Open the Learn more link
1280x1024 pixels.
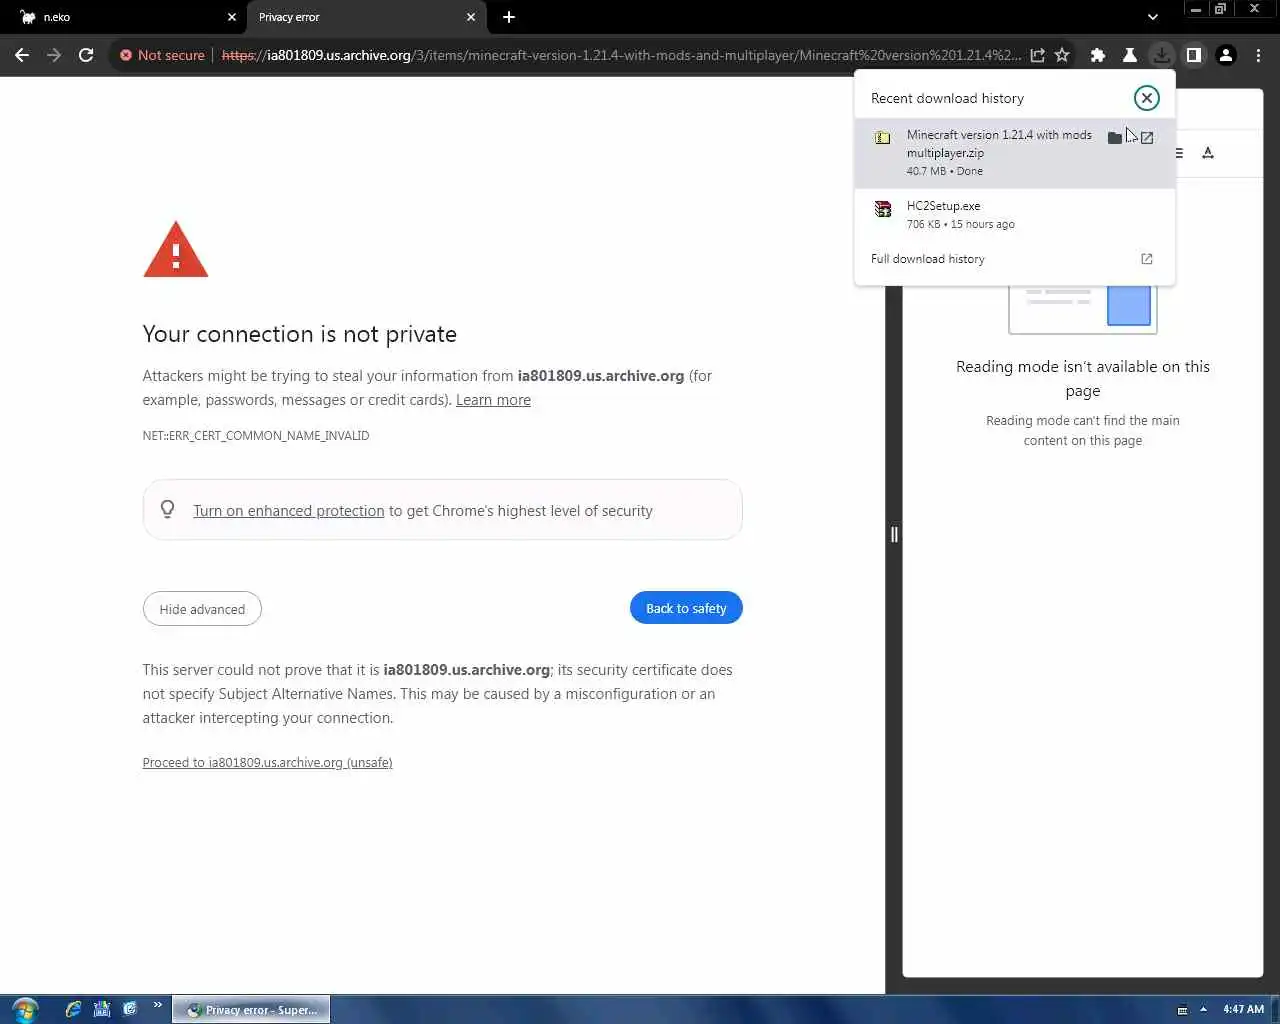pyautogui.click(x=493, y=400)
